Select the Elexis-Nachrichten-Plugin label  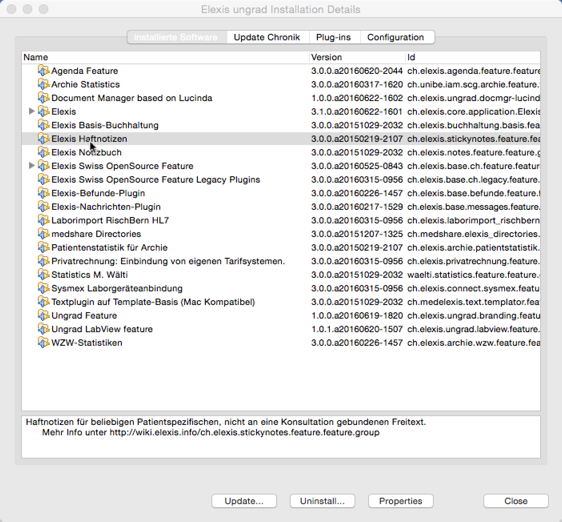point(106,207)
